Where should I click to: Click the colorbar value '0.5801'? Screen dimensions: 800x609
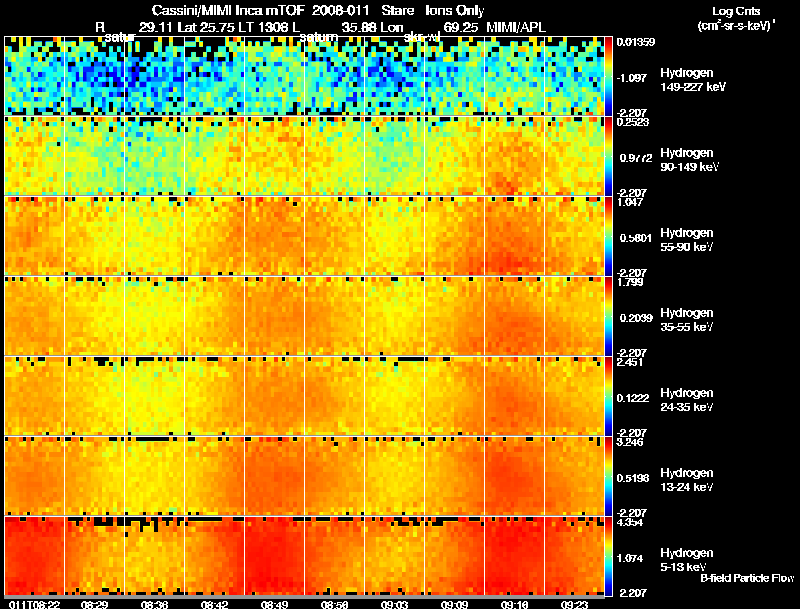636,238
